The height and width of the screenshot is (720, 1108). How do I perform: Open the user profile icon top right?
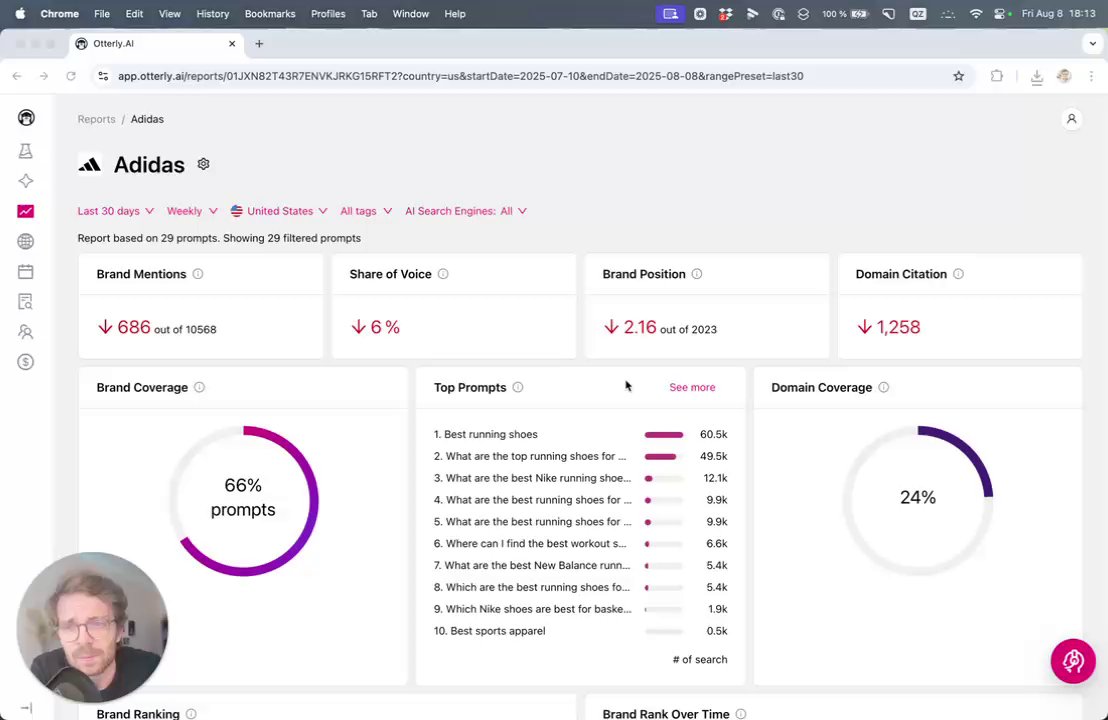[x=1071, y=119]
